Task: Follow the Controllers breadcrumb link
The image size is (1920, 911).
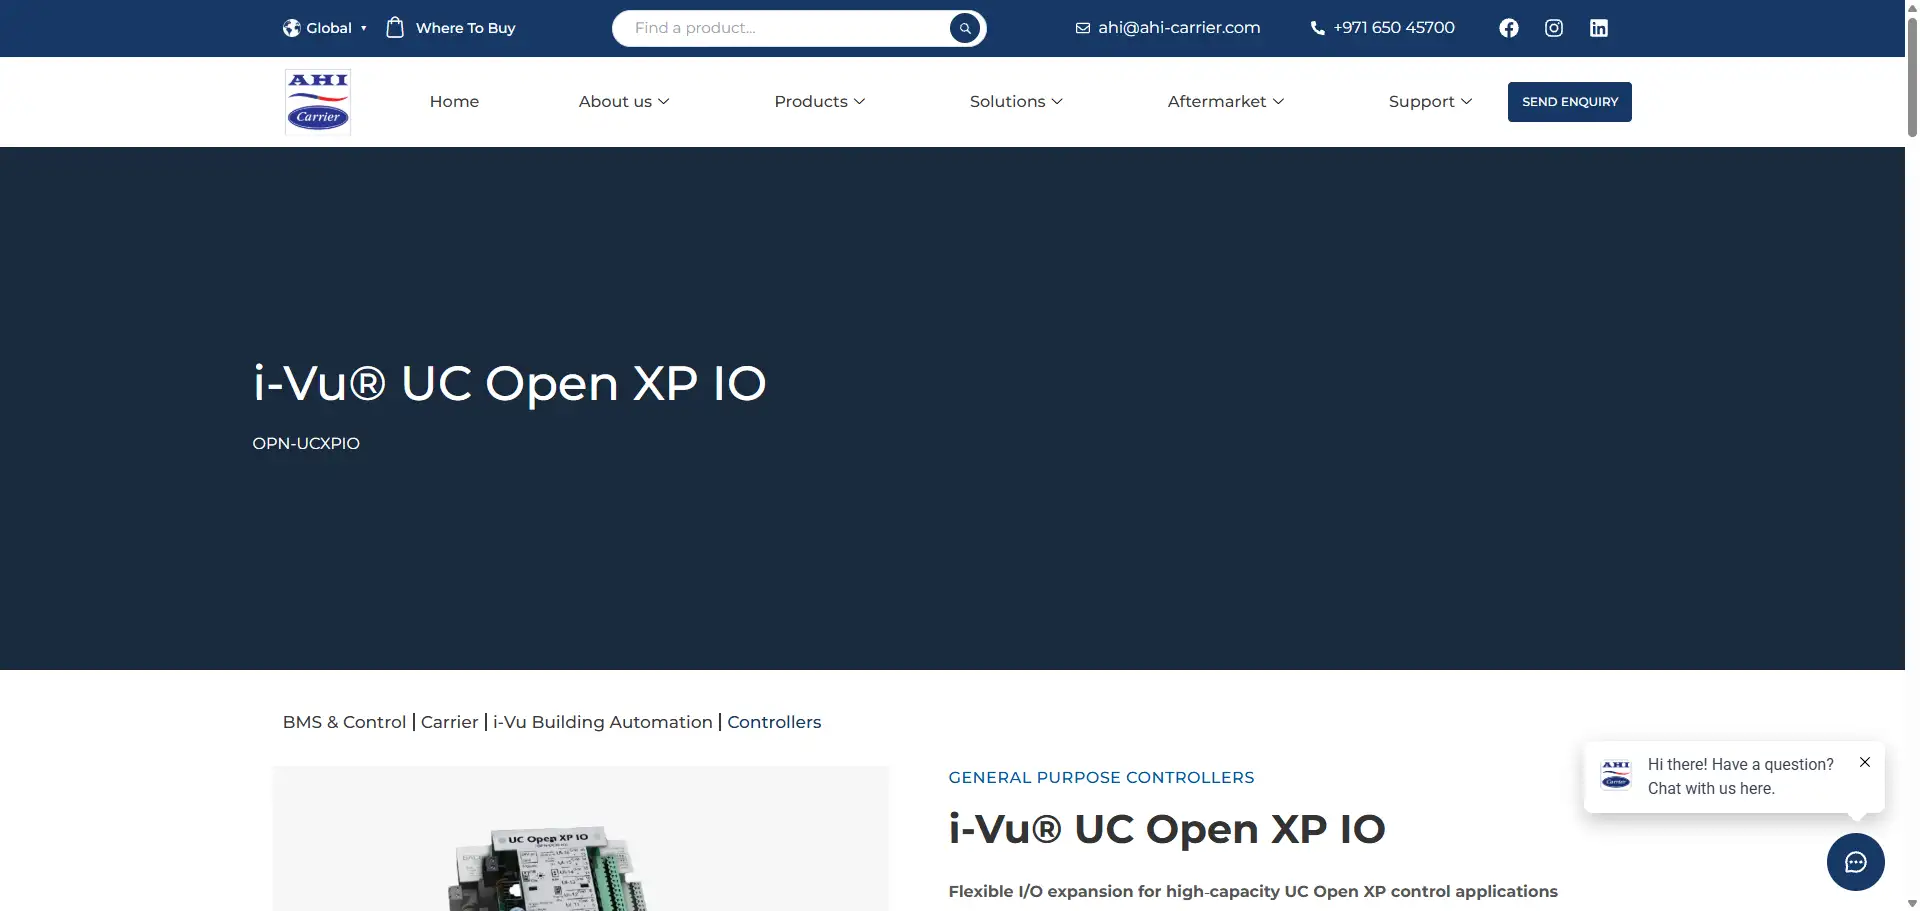Action: click(774, 722)
